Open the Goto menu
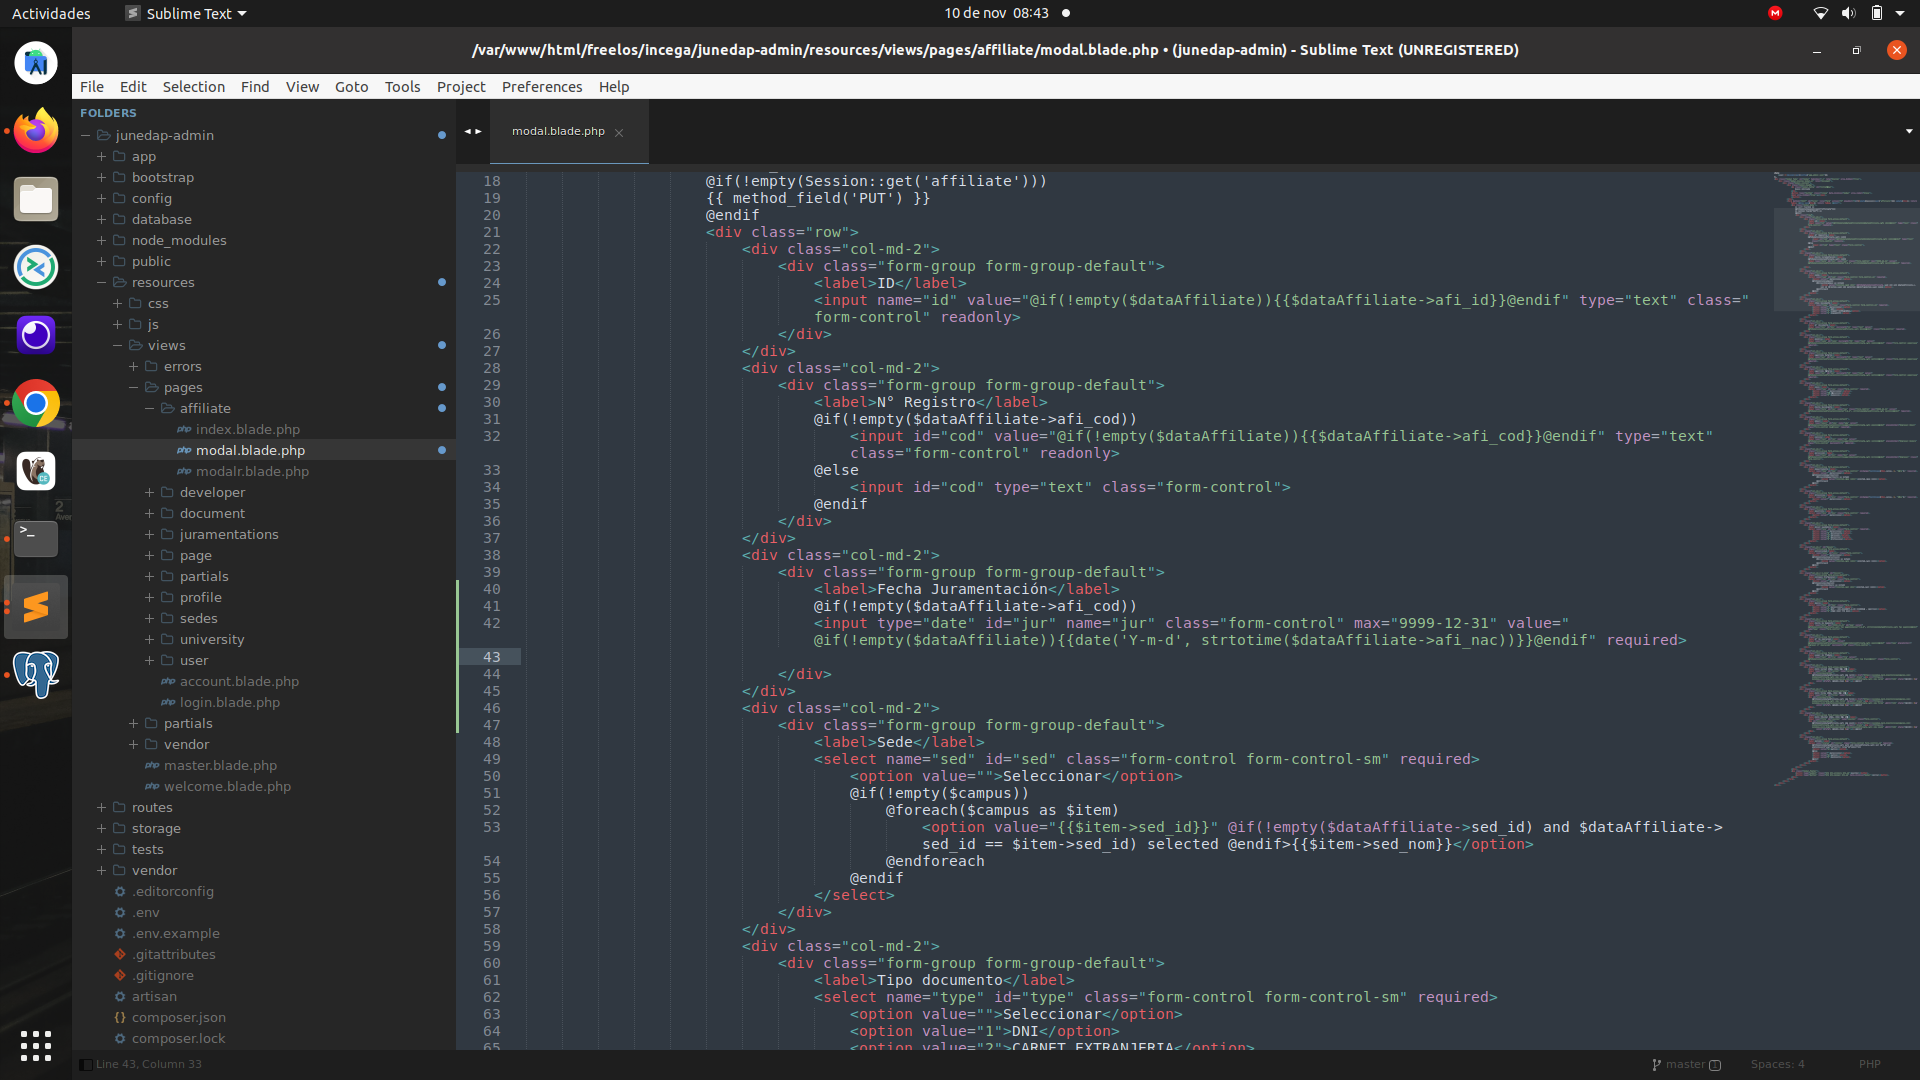This screenshot has height=1080, width=1920. pyautogui.click(x=351, y=87)
